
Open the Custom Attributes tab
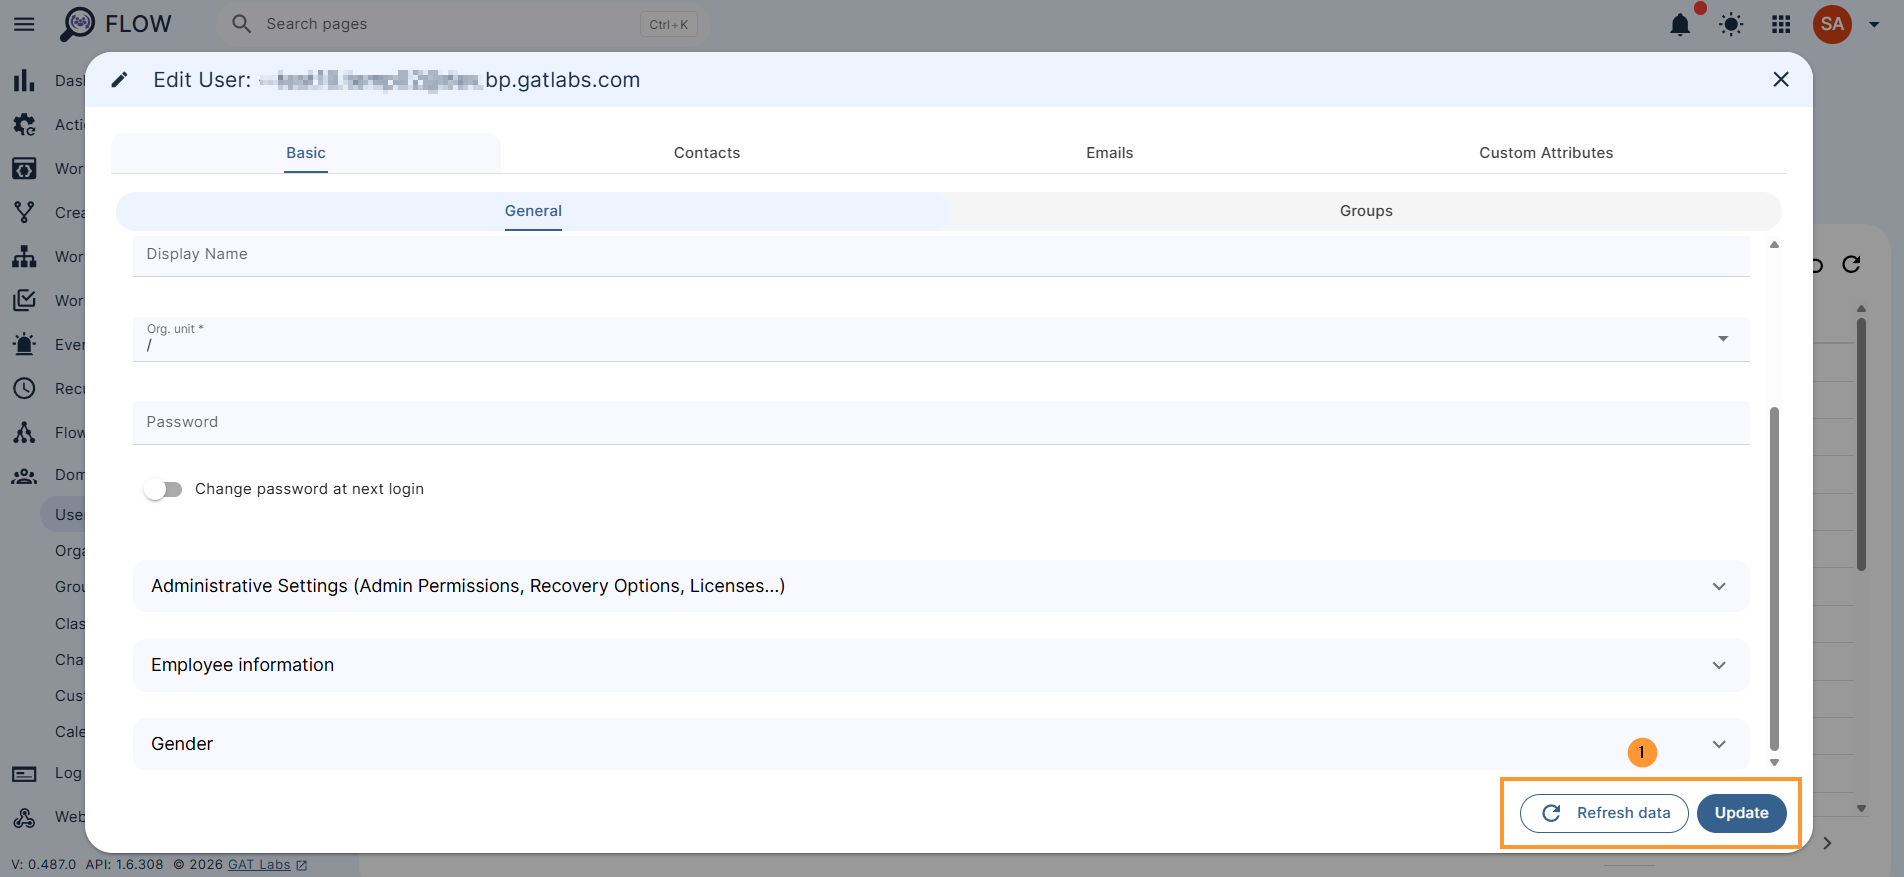tap(1546, 153)
